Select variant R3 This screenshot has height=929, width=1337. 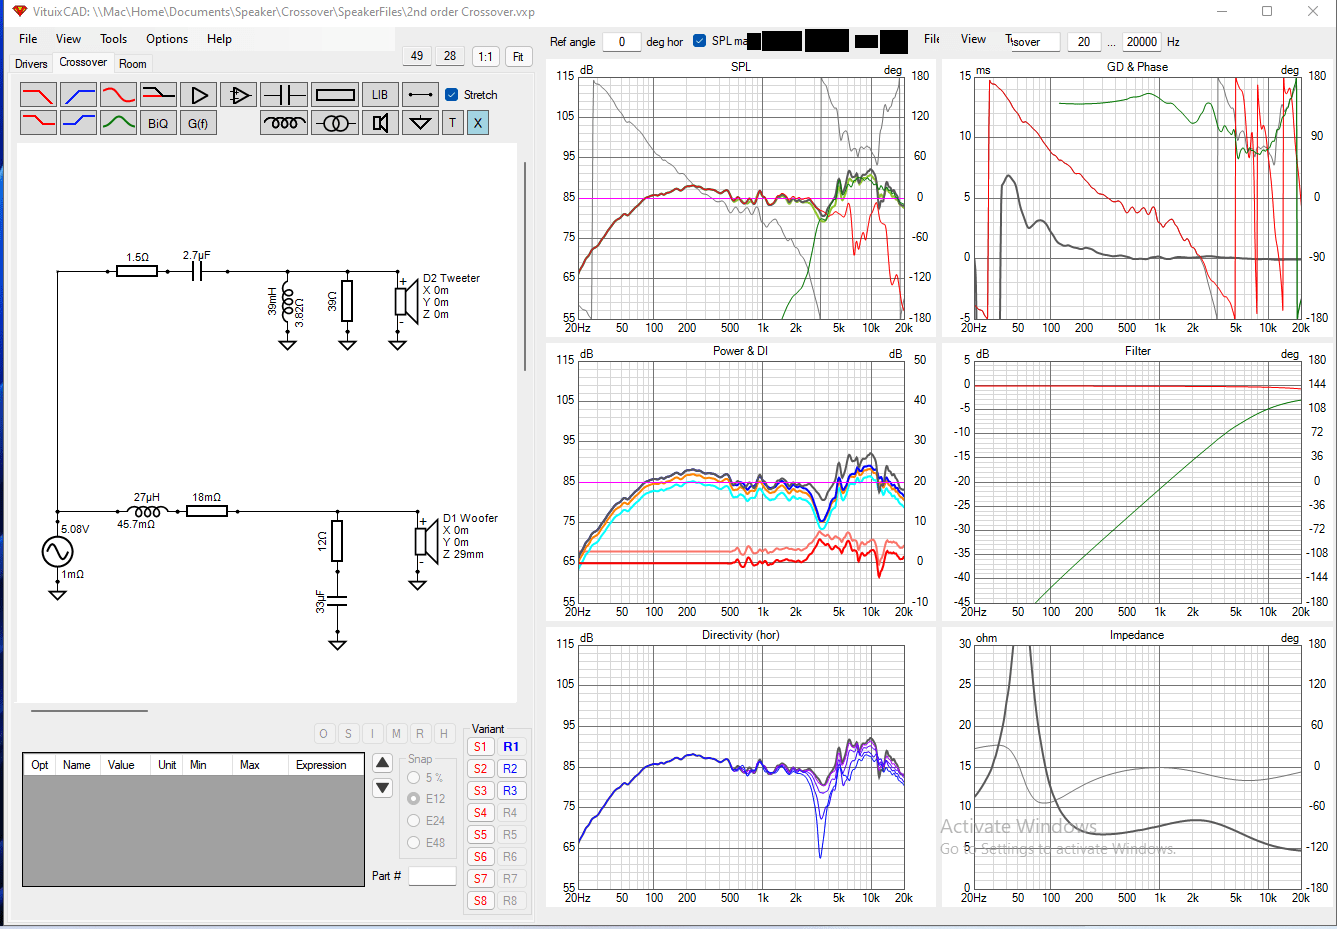coord(510,791)
